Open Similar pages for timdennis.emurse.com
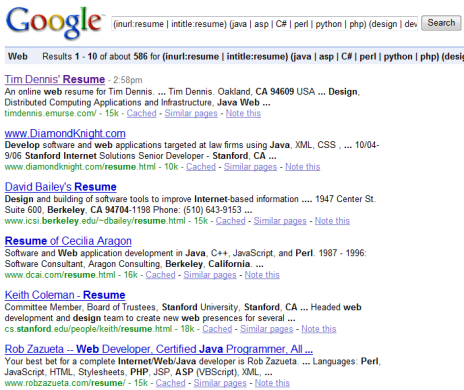This screenshot has width=464, height=390. (x=191, y=113)
